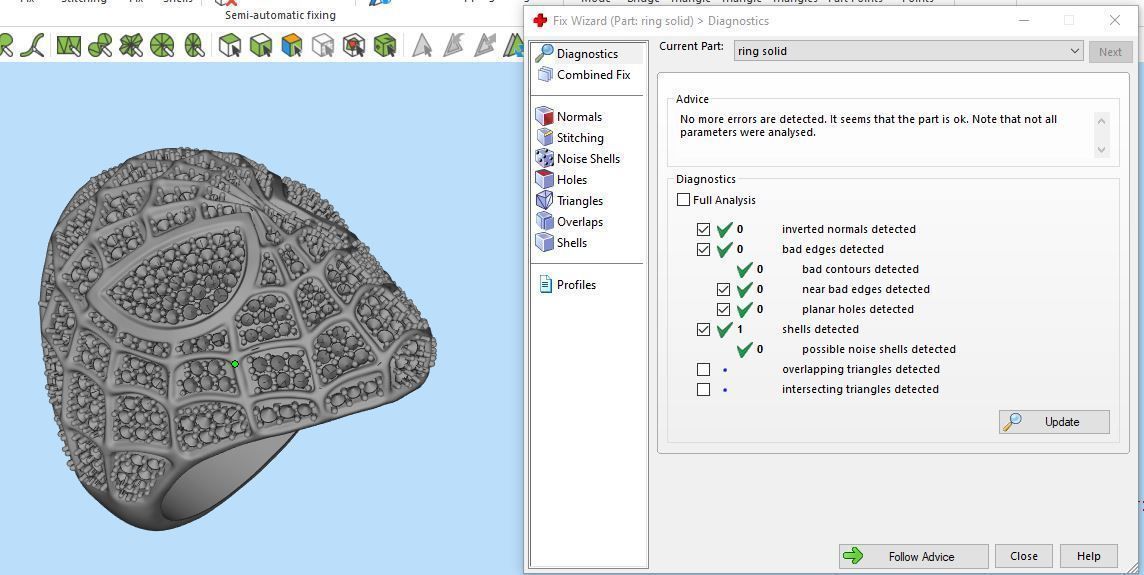
Task: Open the Triangles fixing step
Action: point(569,201)
